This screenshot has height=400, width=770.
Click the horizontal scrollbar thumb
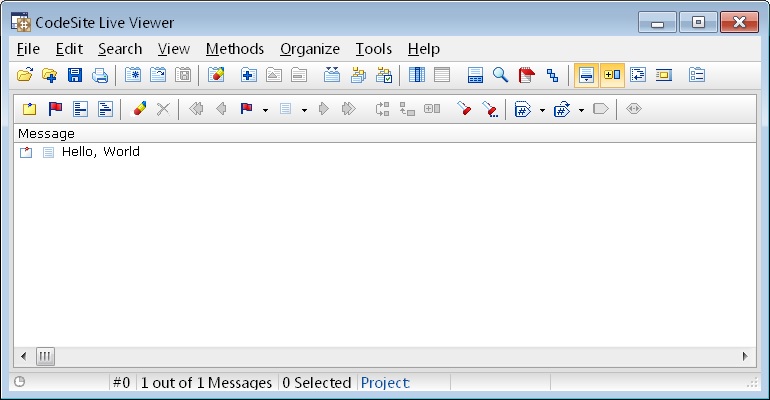tap(45, 356)
